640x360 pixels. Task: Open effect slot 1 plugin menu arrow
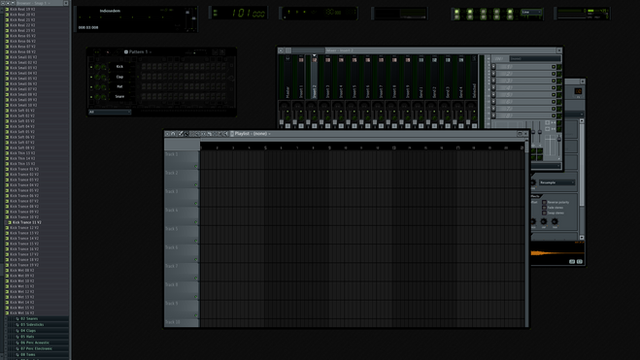493,67
